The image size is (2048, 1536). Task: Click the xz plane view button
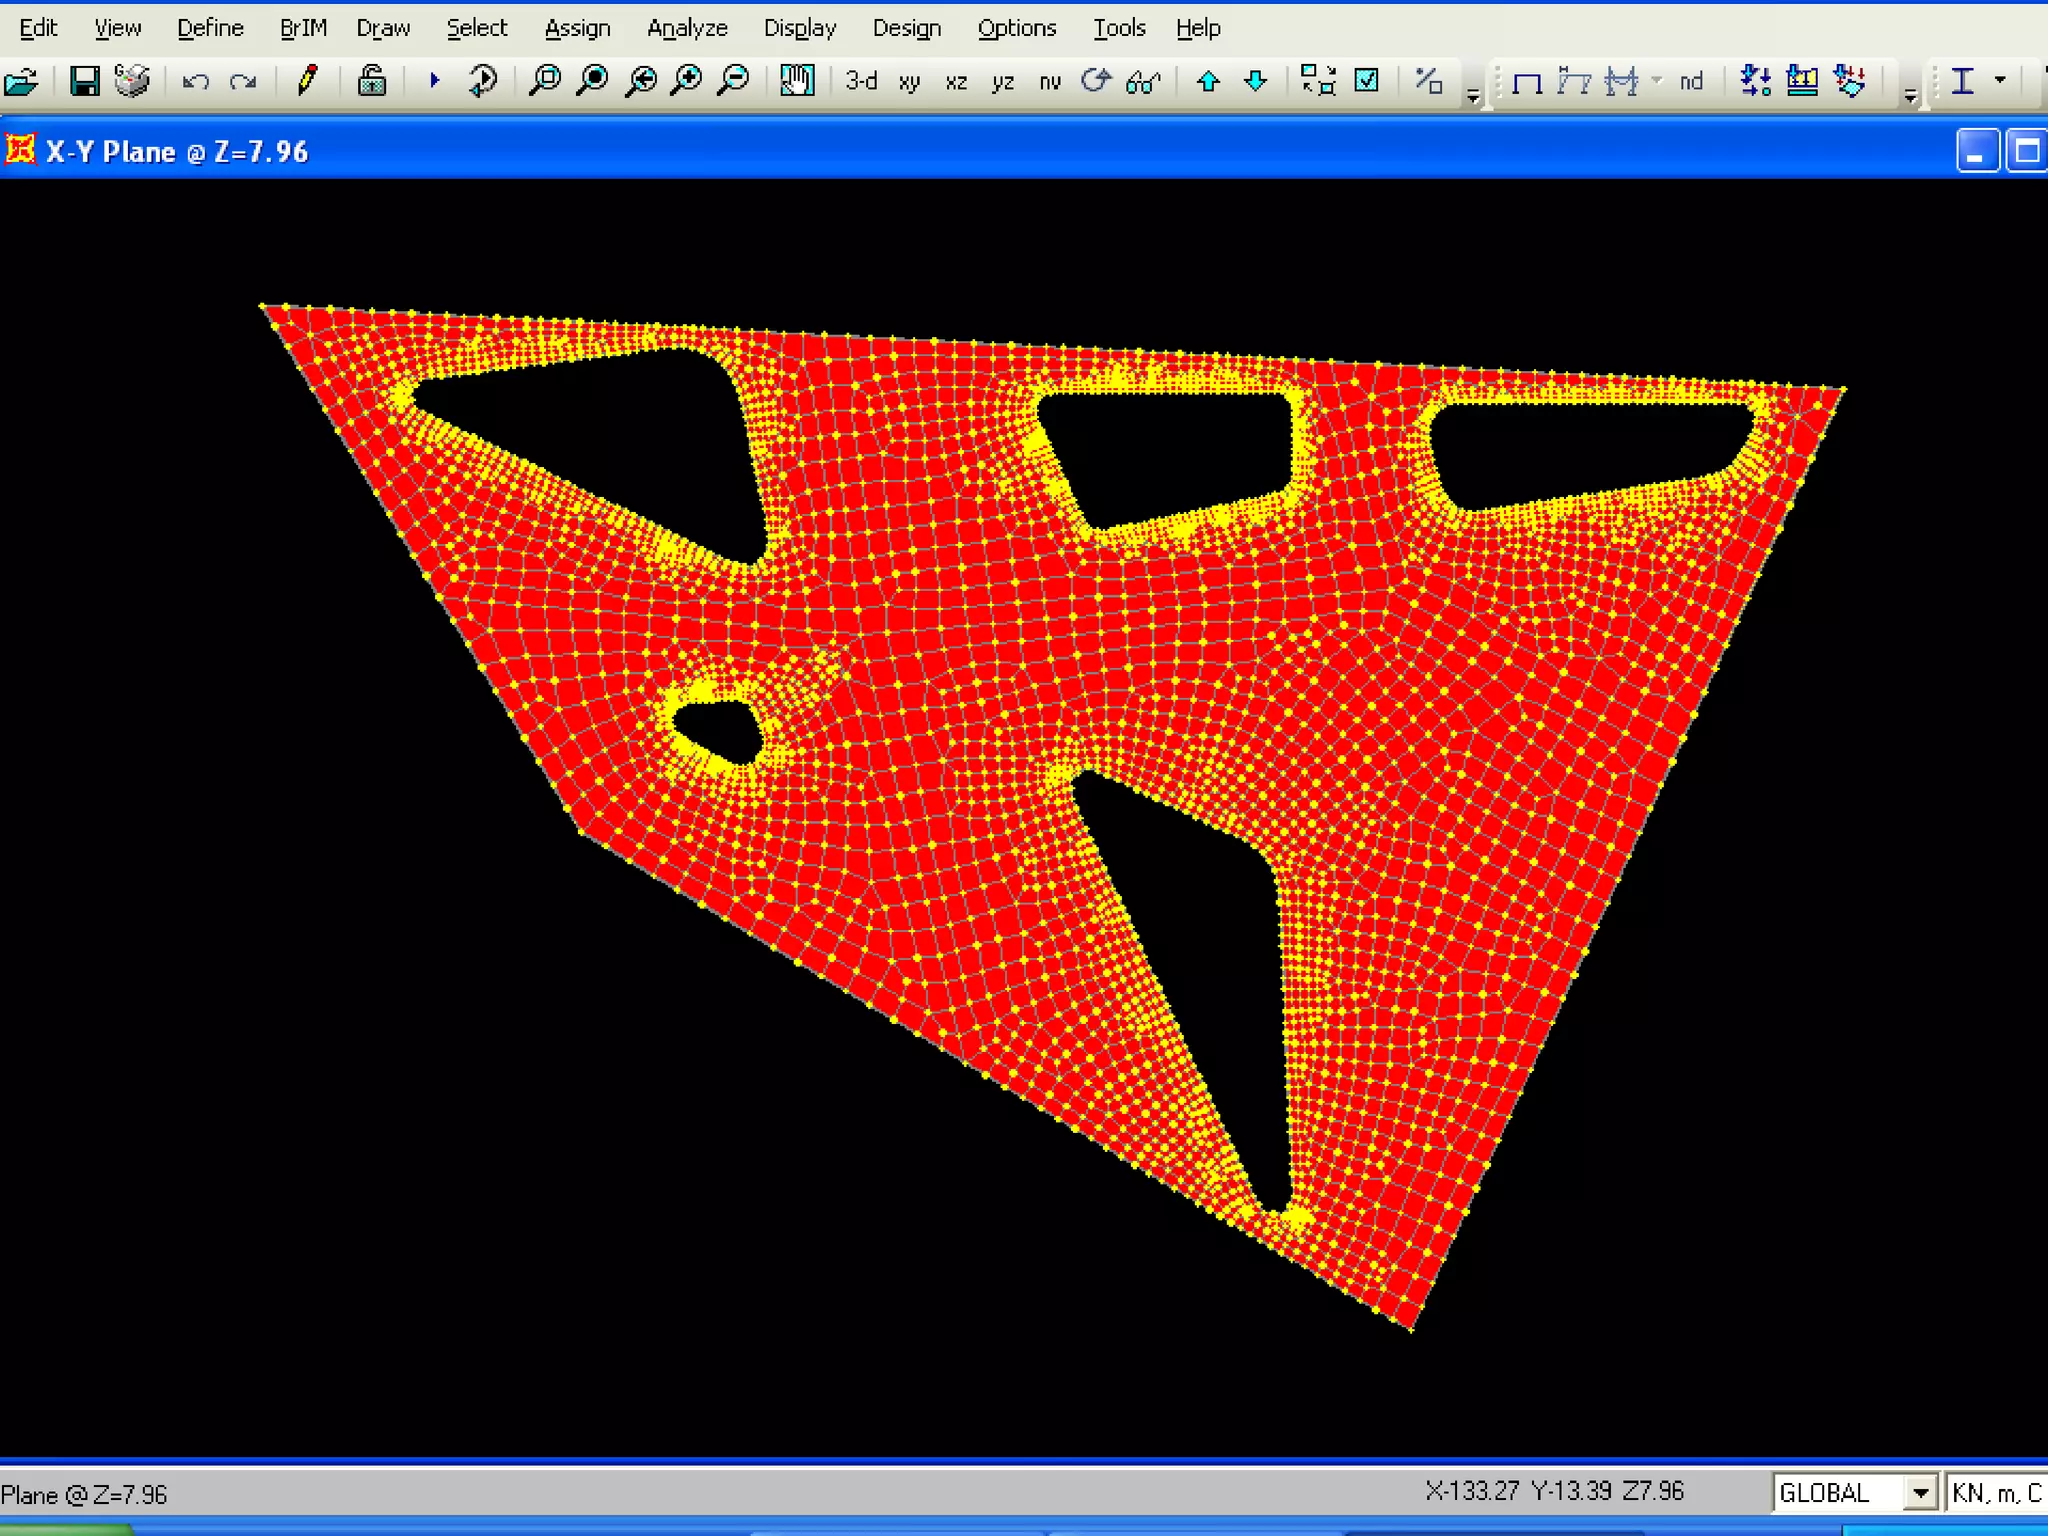pos(956,81)
